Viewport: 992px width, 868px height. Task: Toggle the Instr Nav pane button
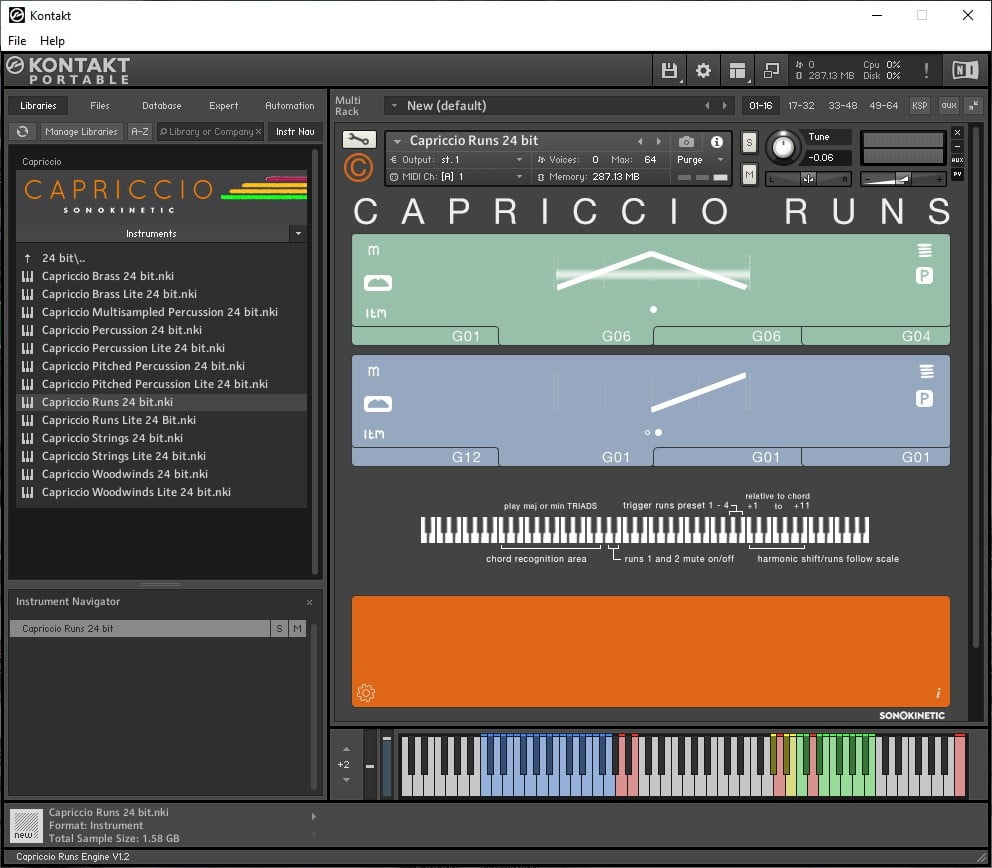point(295,132)
